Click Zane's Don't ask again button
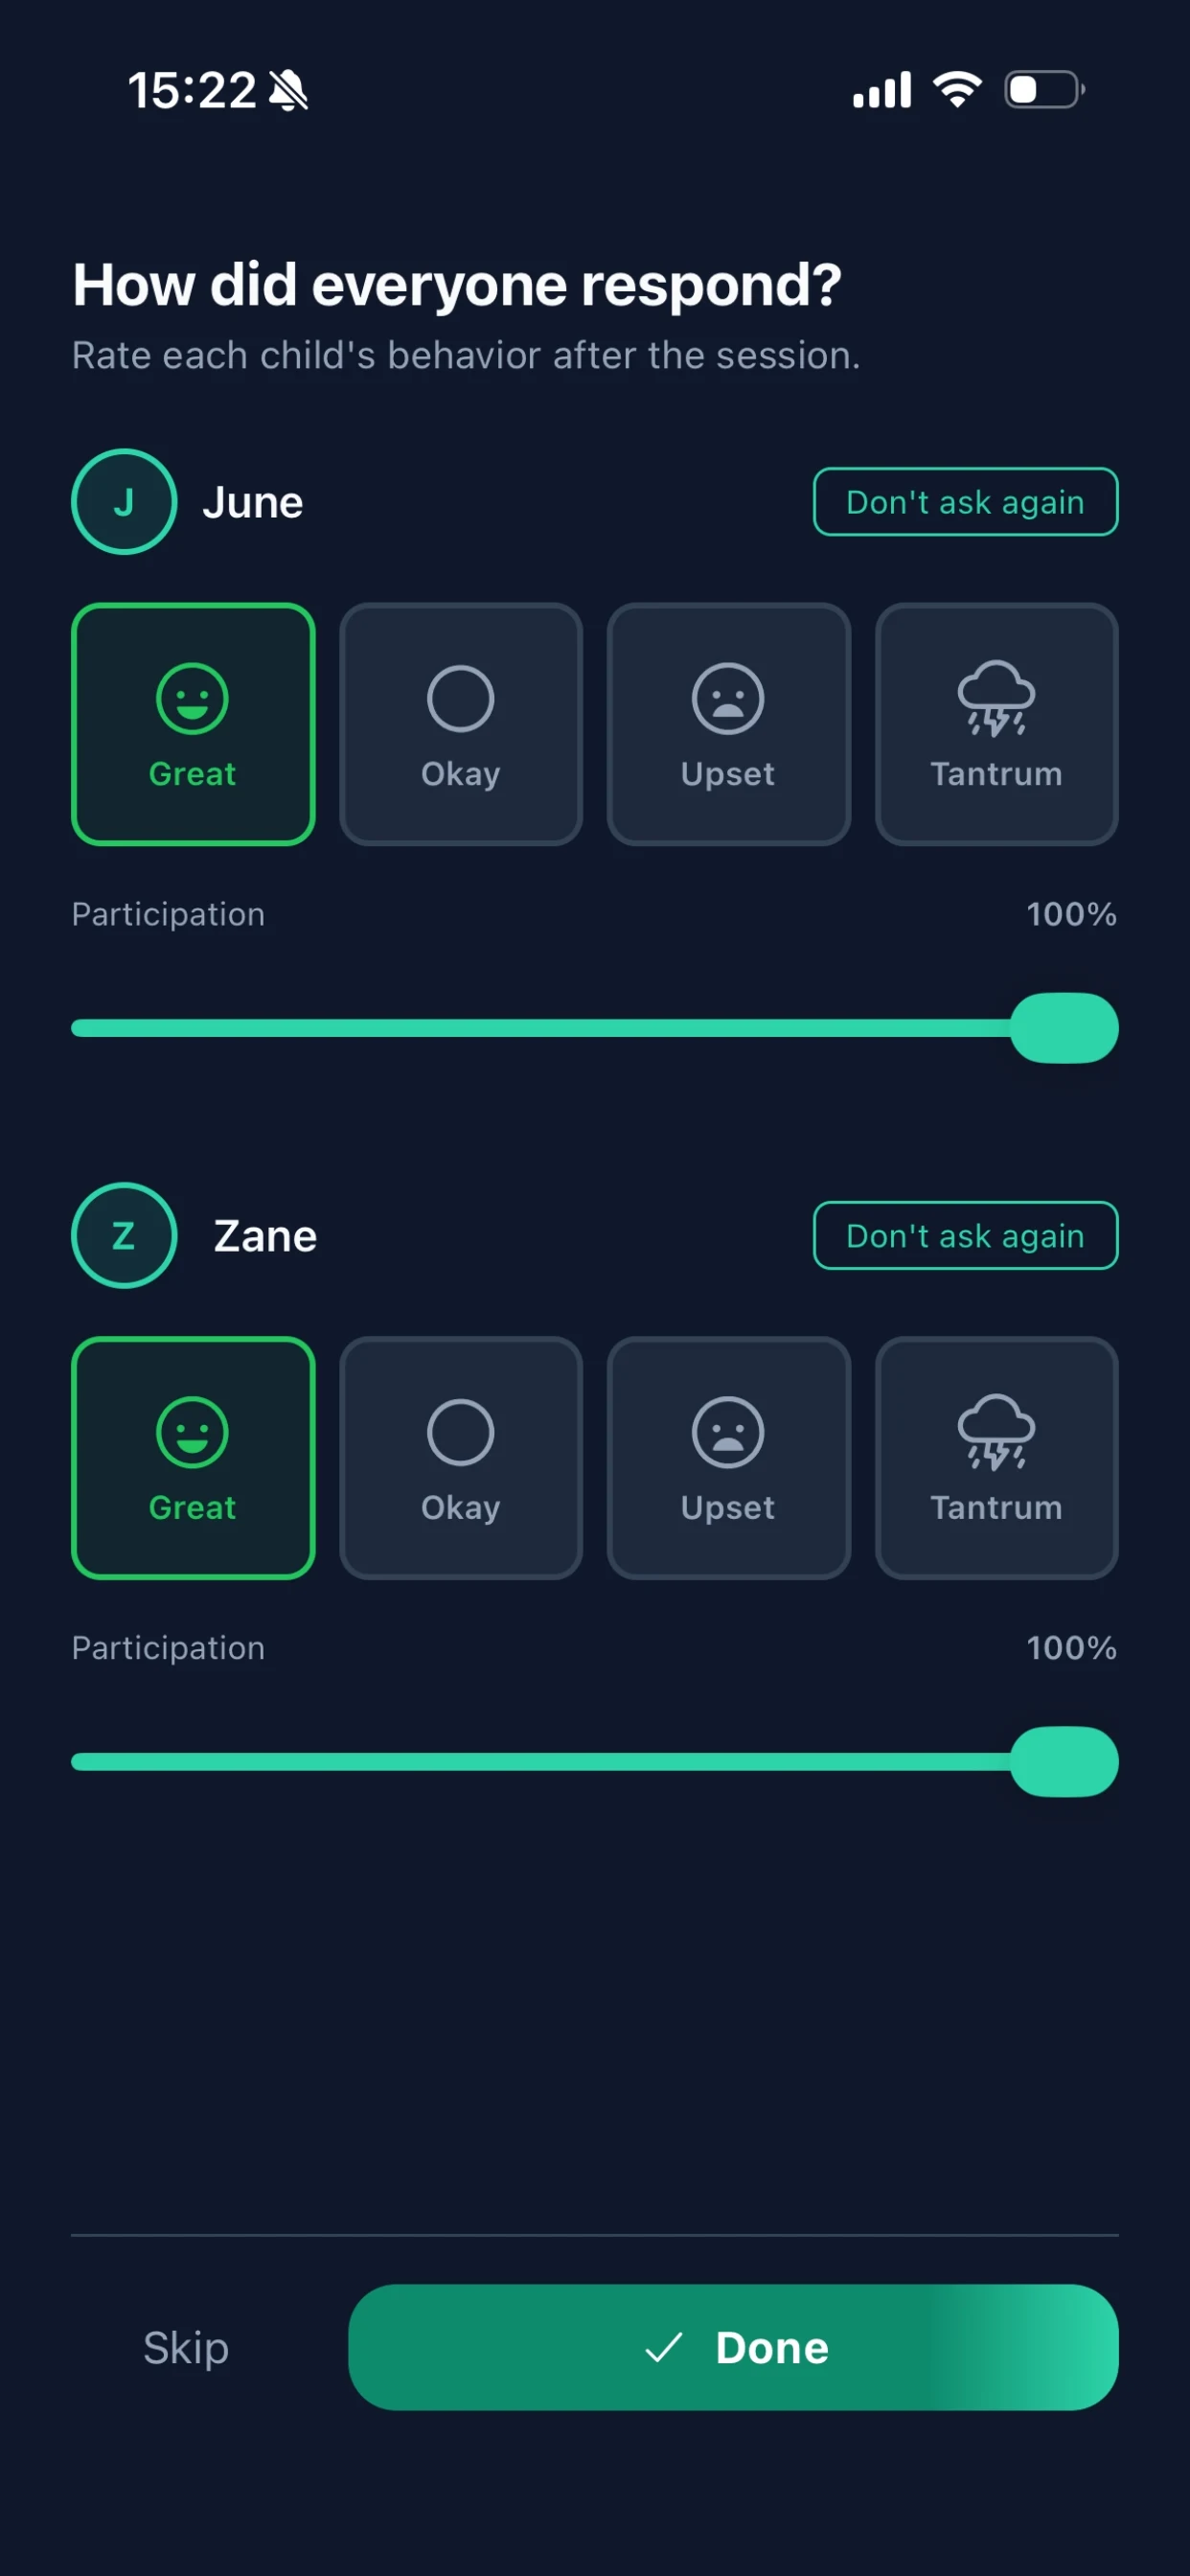1190x2576 pixels. tap(965, 1236)
